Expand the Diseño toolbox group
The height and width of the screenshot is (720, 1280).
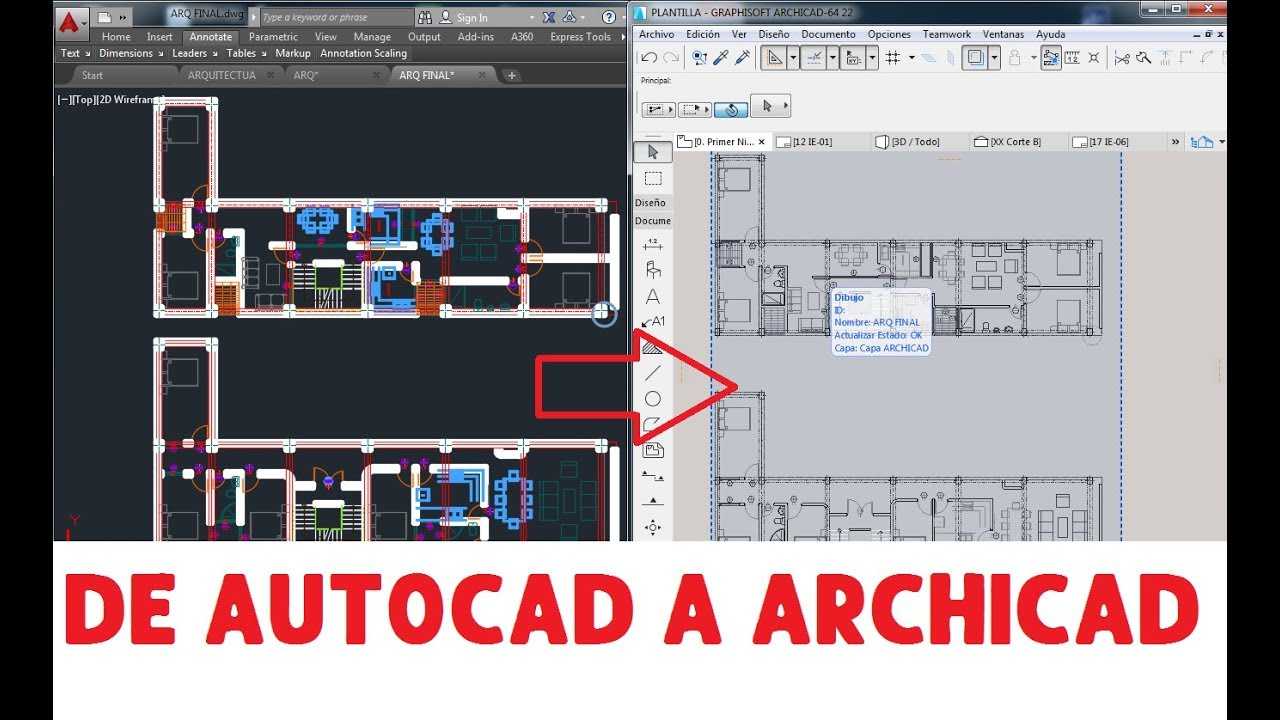(650, 202)
